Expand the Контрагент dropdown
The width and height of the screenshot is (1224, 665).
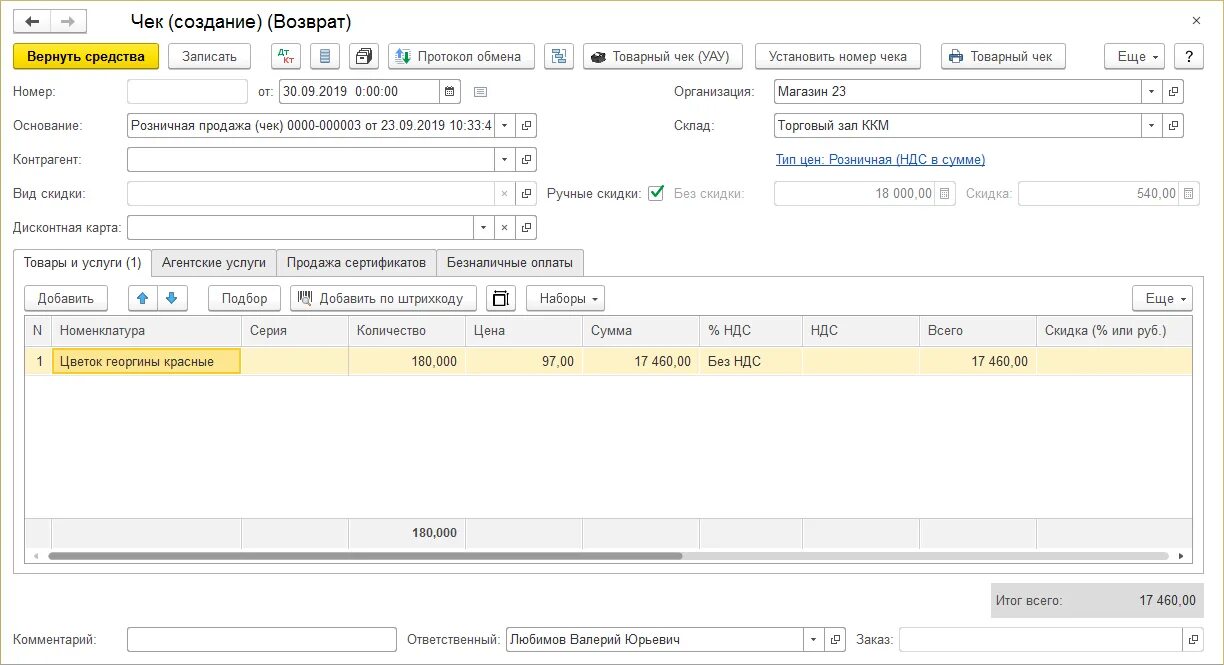click(x=504, y=159)
